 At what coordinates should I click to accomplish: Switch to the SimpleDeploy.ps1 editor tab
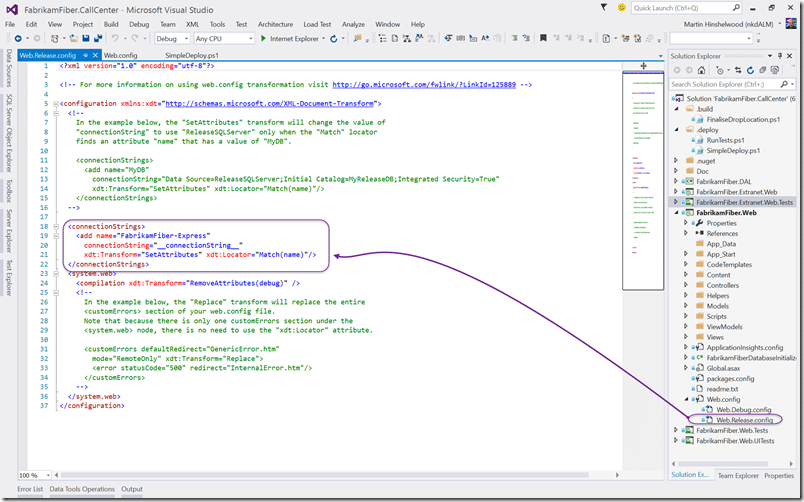coord(192,55)
